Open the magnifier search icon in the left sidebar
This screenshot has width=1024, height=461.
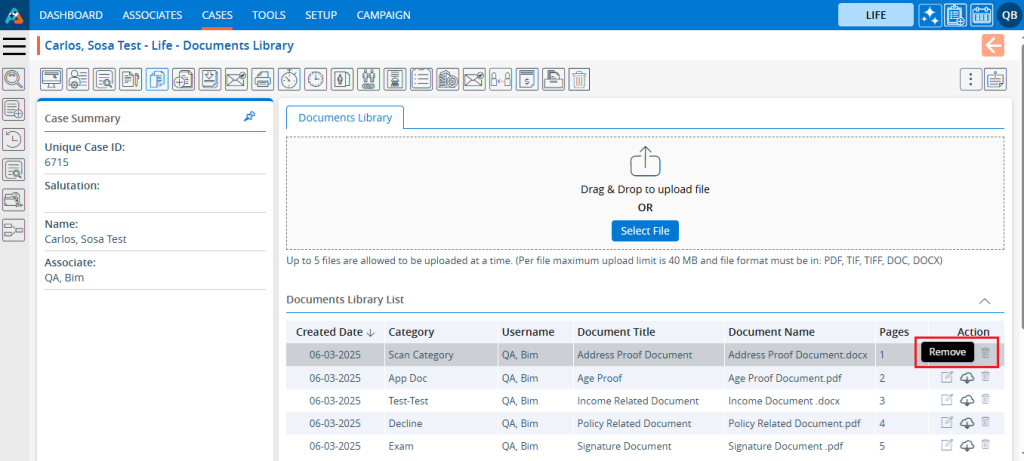point(14,79)
